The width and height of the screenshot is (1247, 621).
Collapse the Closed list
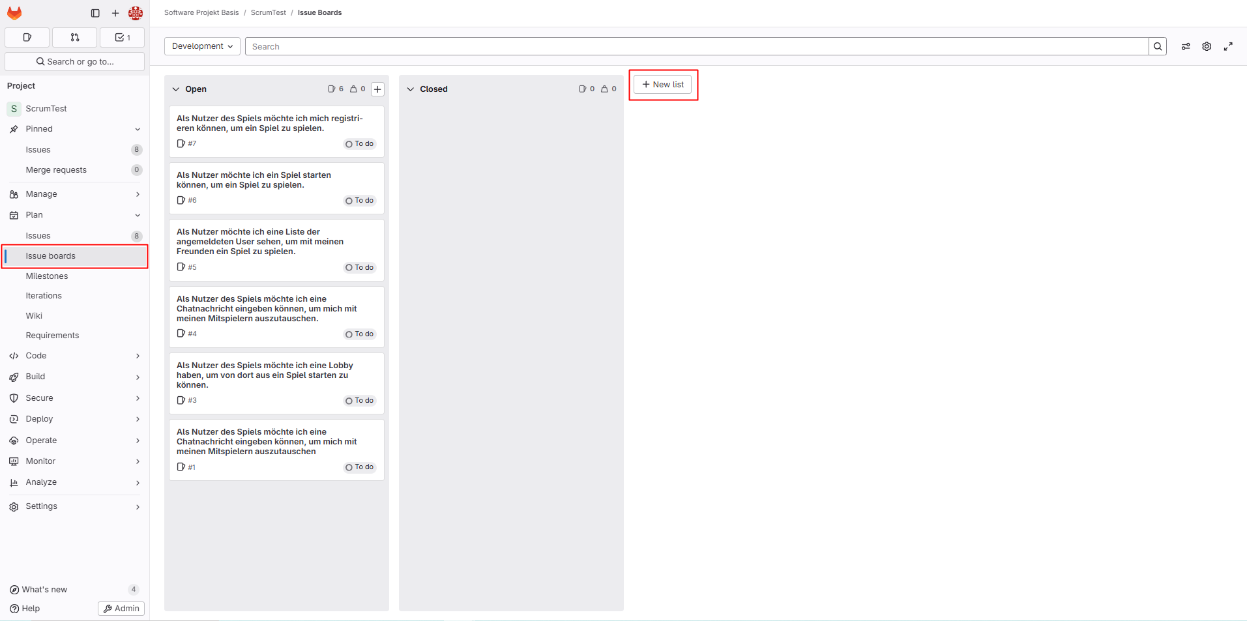tap(410, 89)
